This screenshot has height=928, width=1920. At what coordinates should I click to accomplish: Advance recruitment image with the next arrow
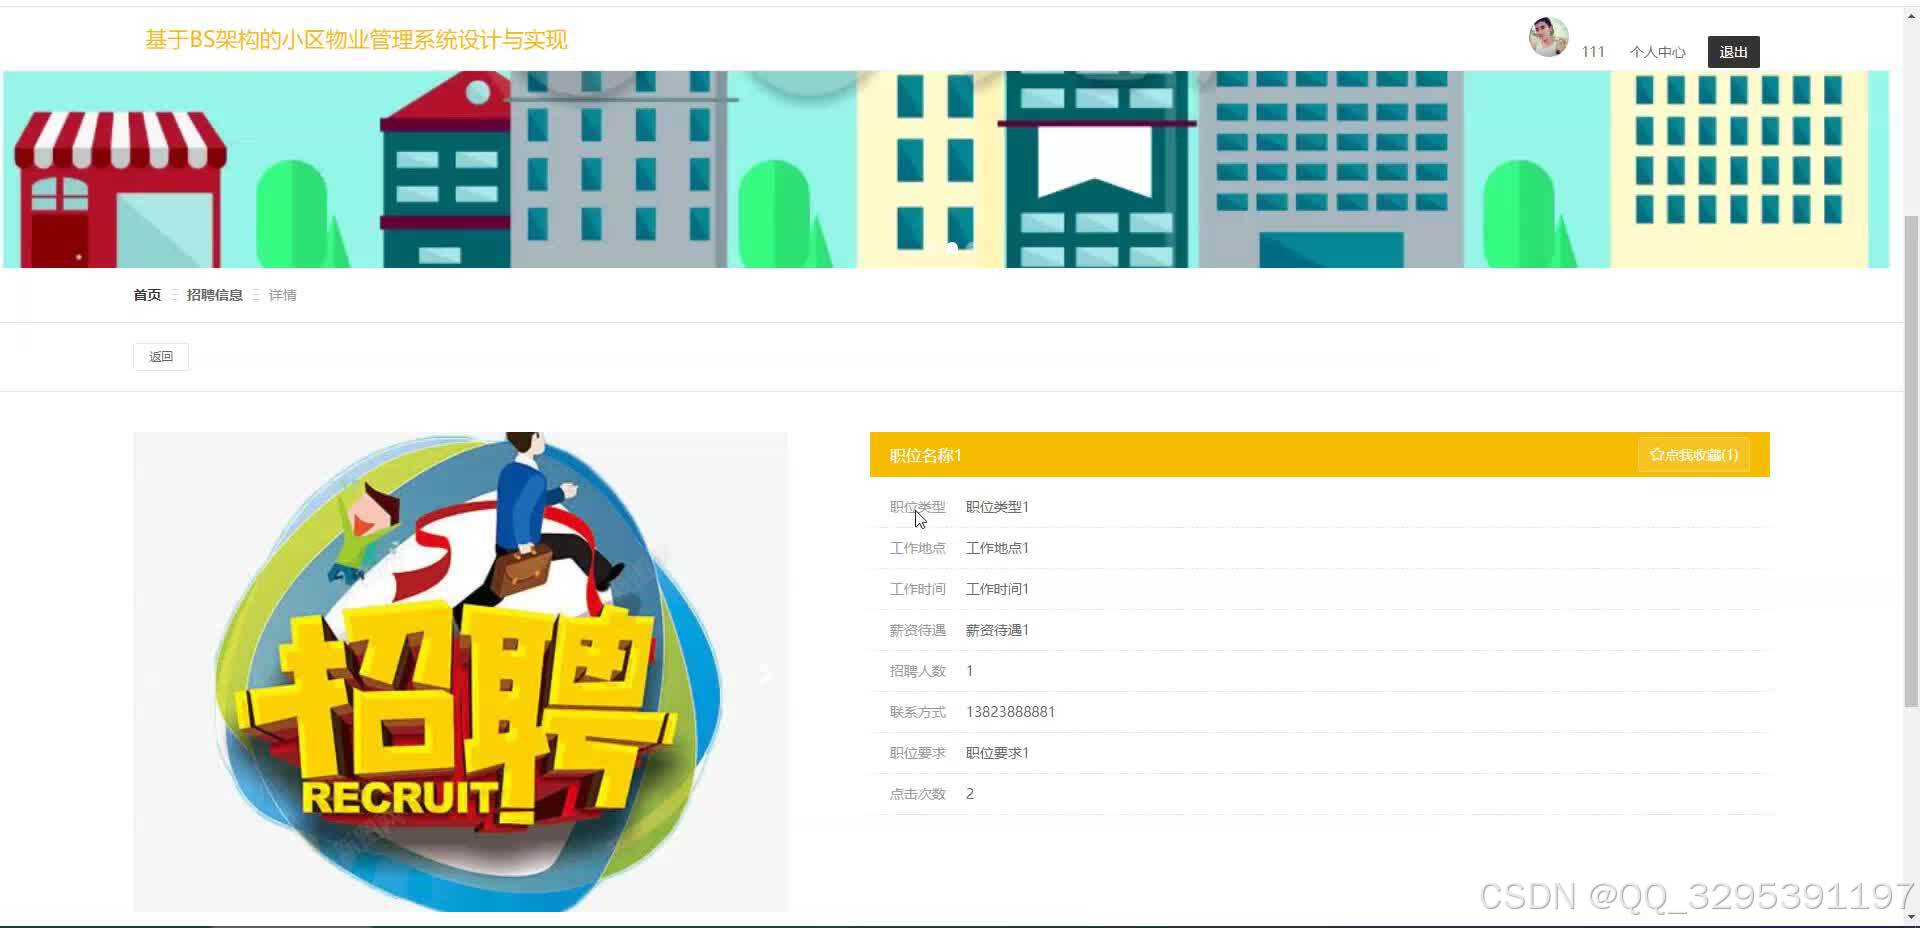point(766,674)
